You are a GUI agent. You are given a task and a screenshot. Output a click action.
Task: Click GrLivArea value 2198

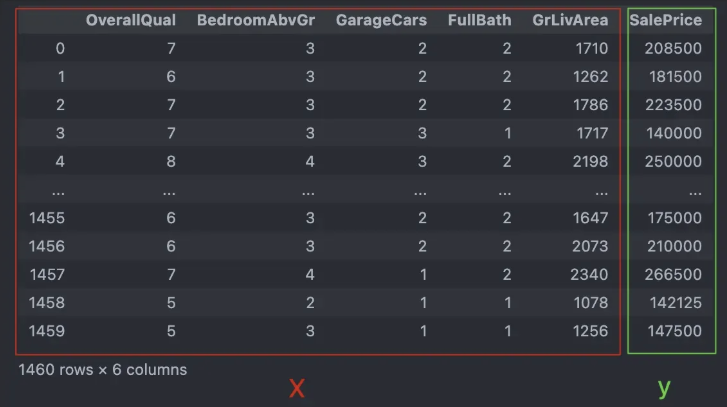(x=590, y=161)
